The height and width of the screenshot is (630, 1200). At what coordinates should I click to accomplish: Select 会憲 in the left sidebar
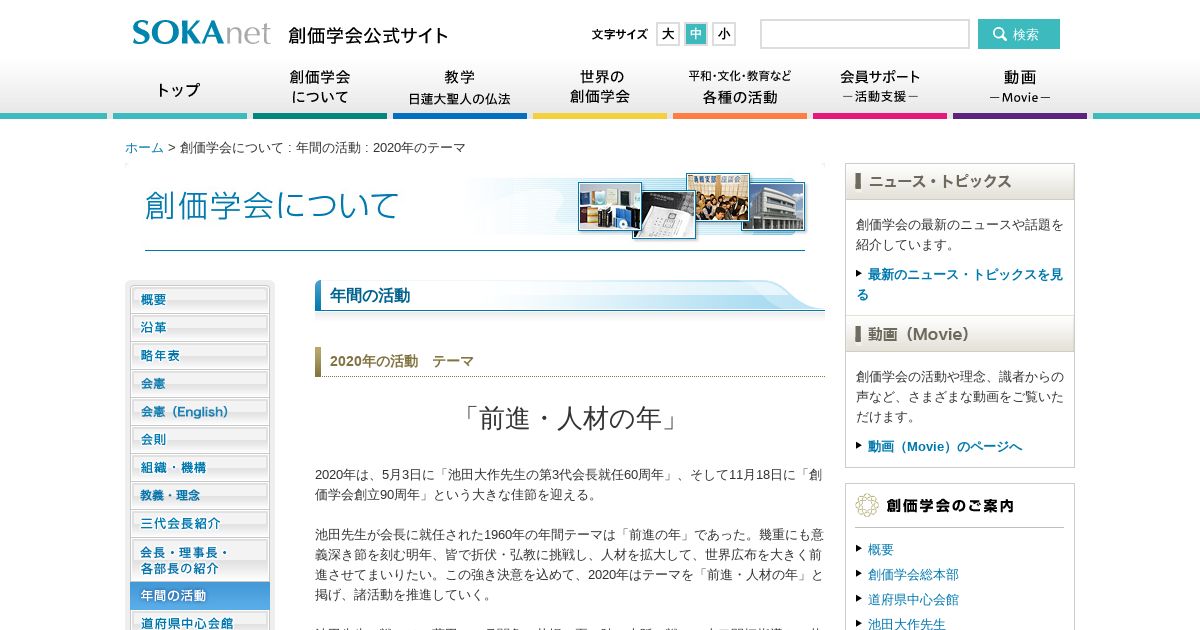pos(200,383)
